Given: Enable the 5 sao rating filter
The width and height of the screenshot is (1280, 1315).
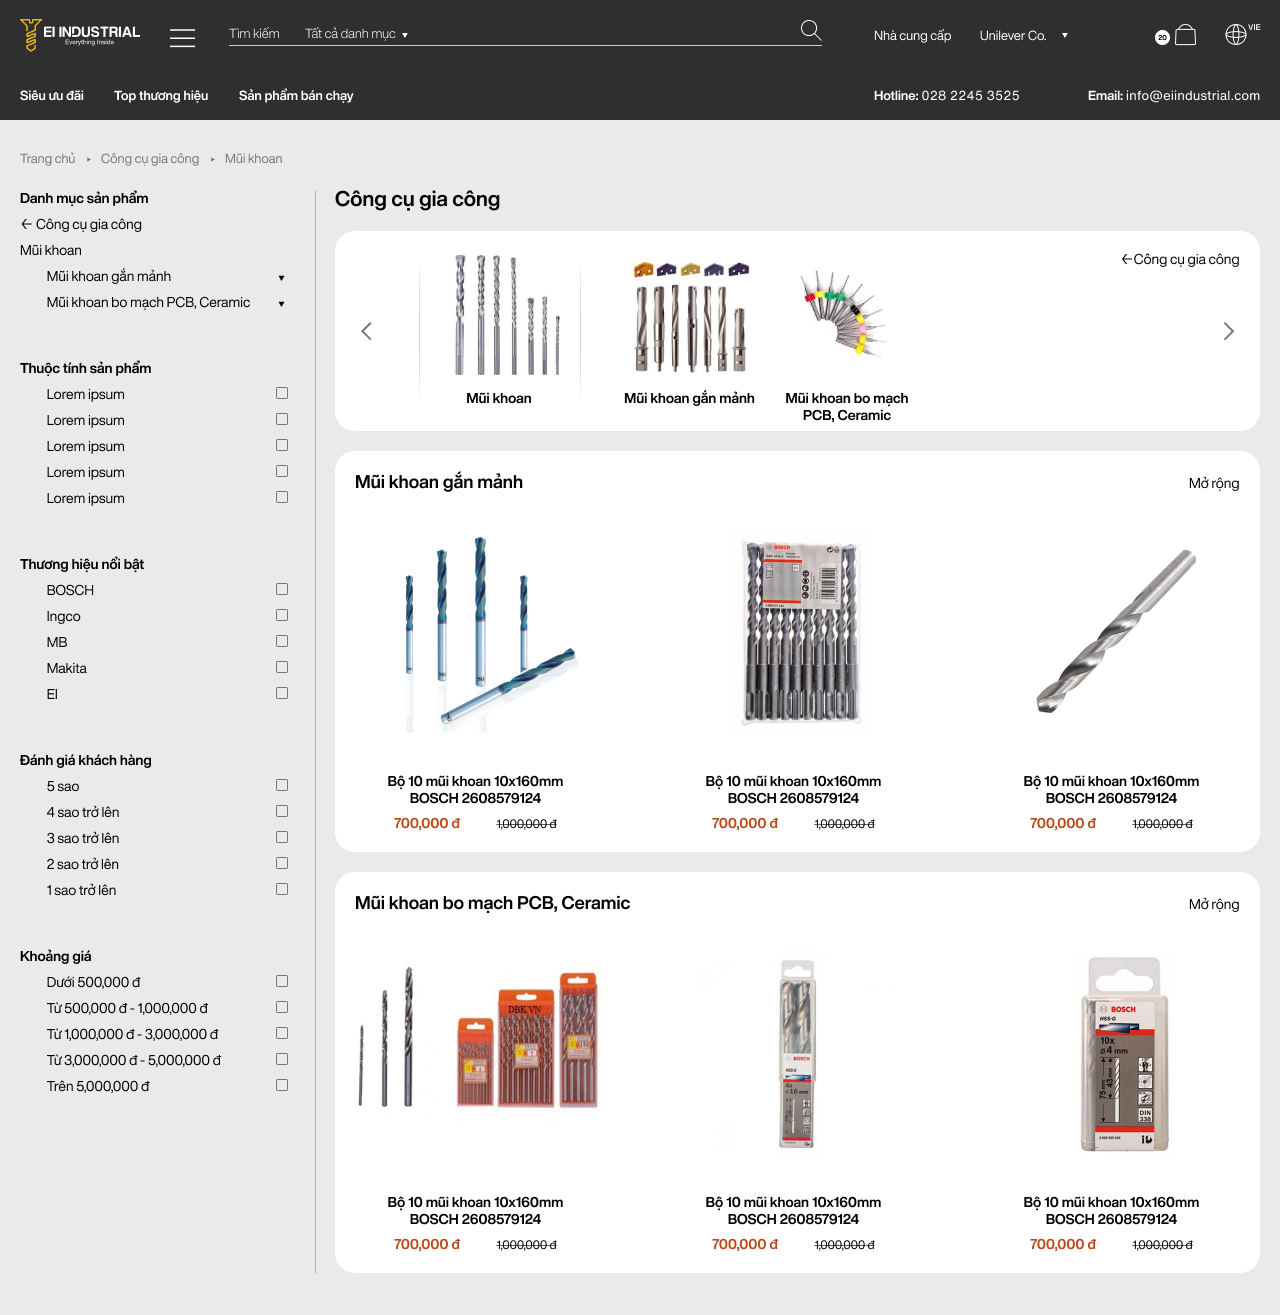Looking at the screenshot, I should [282, 786].
